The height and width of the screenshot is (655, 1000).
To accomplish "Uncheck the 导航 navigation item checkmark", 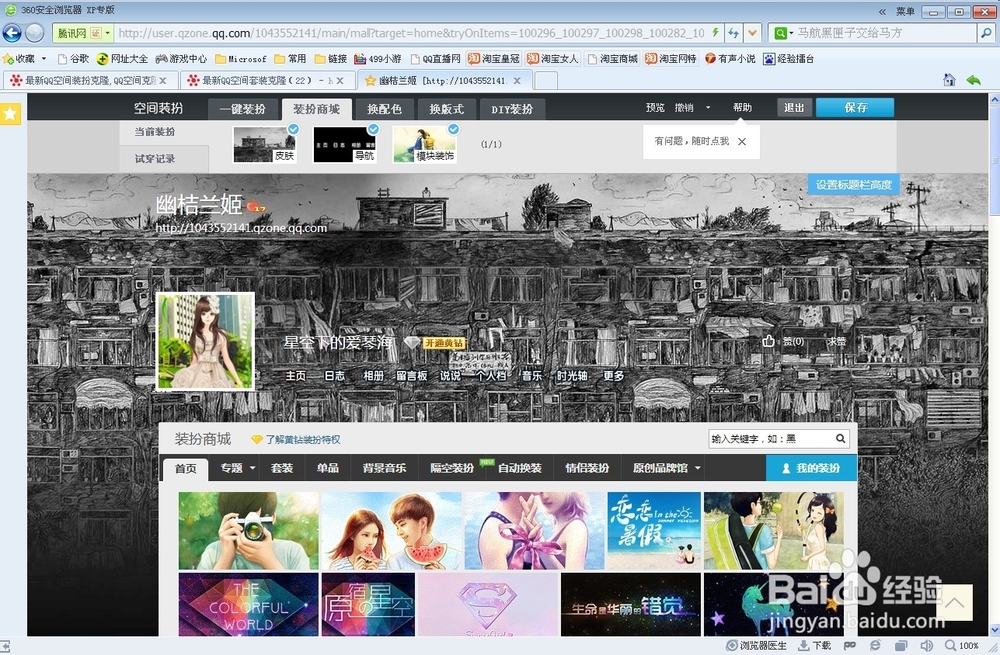I will tap(373, 129).
